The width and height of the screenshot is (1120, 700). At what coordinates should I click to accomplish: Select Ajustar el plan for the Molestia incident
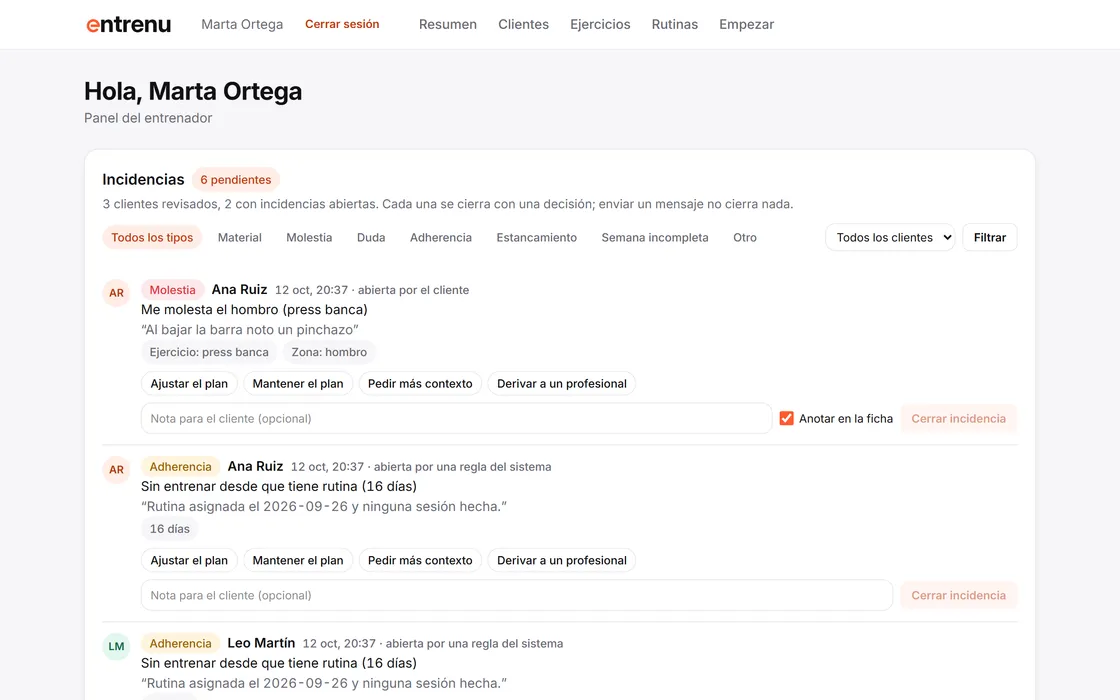click(189, 384)
